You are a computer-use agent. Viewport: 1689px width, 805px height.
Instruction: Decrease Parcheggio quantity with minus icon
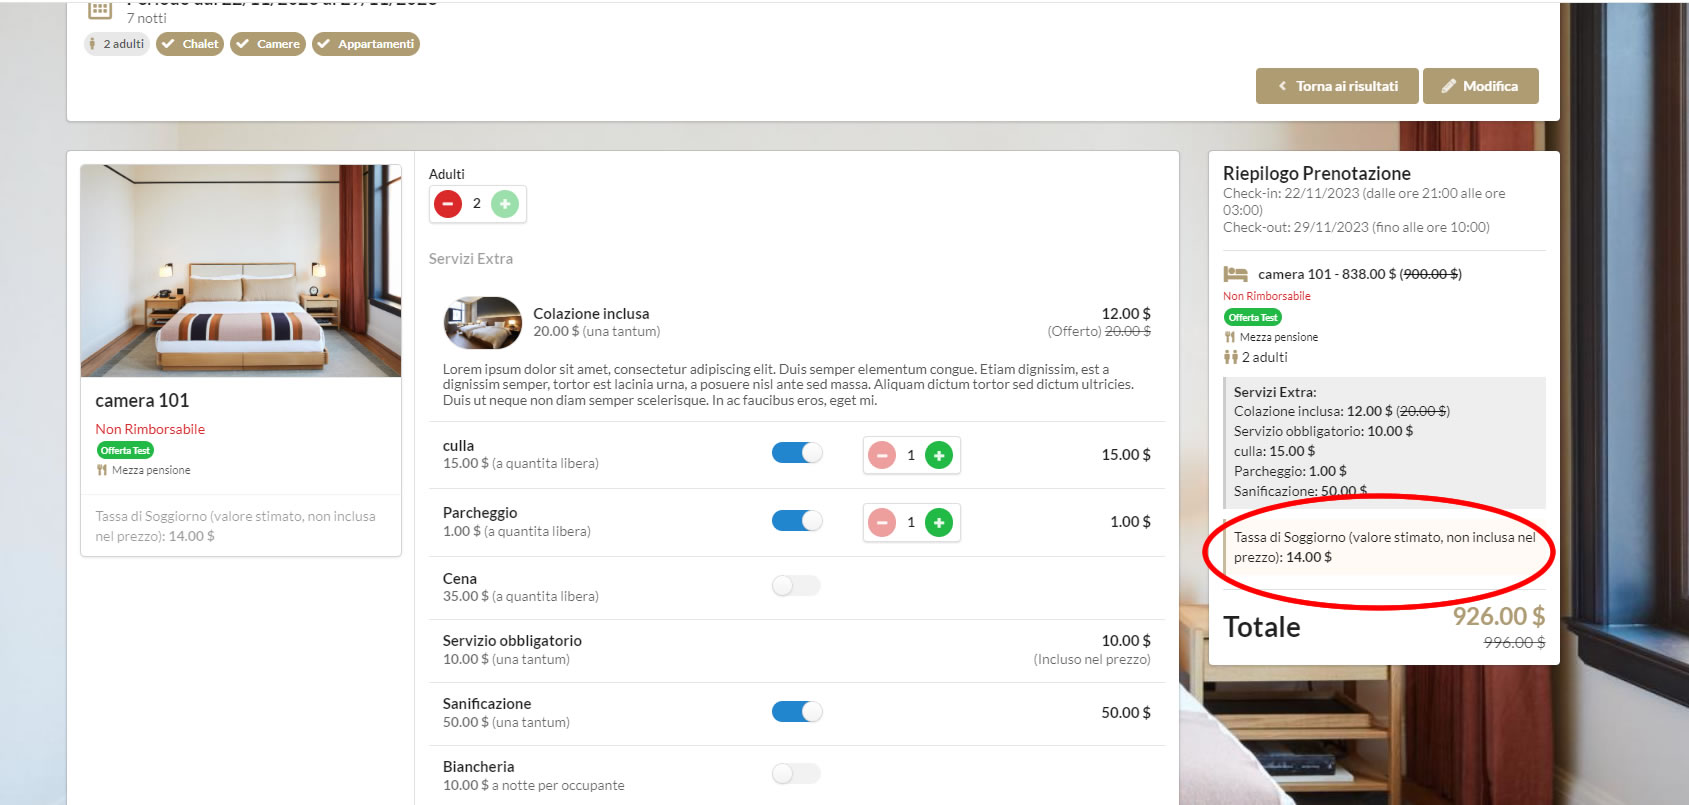(x=882, y=522)
